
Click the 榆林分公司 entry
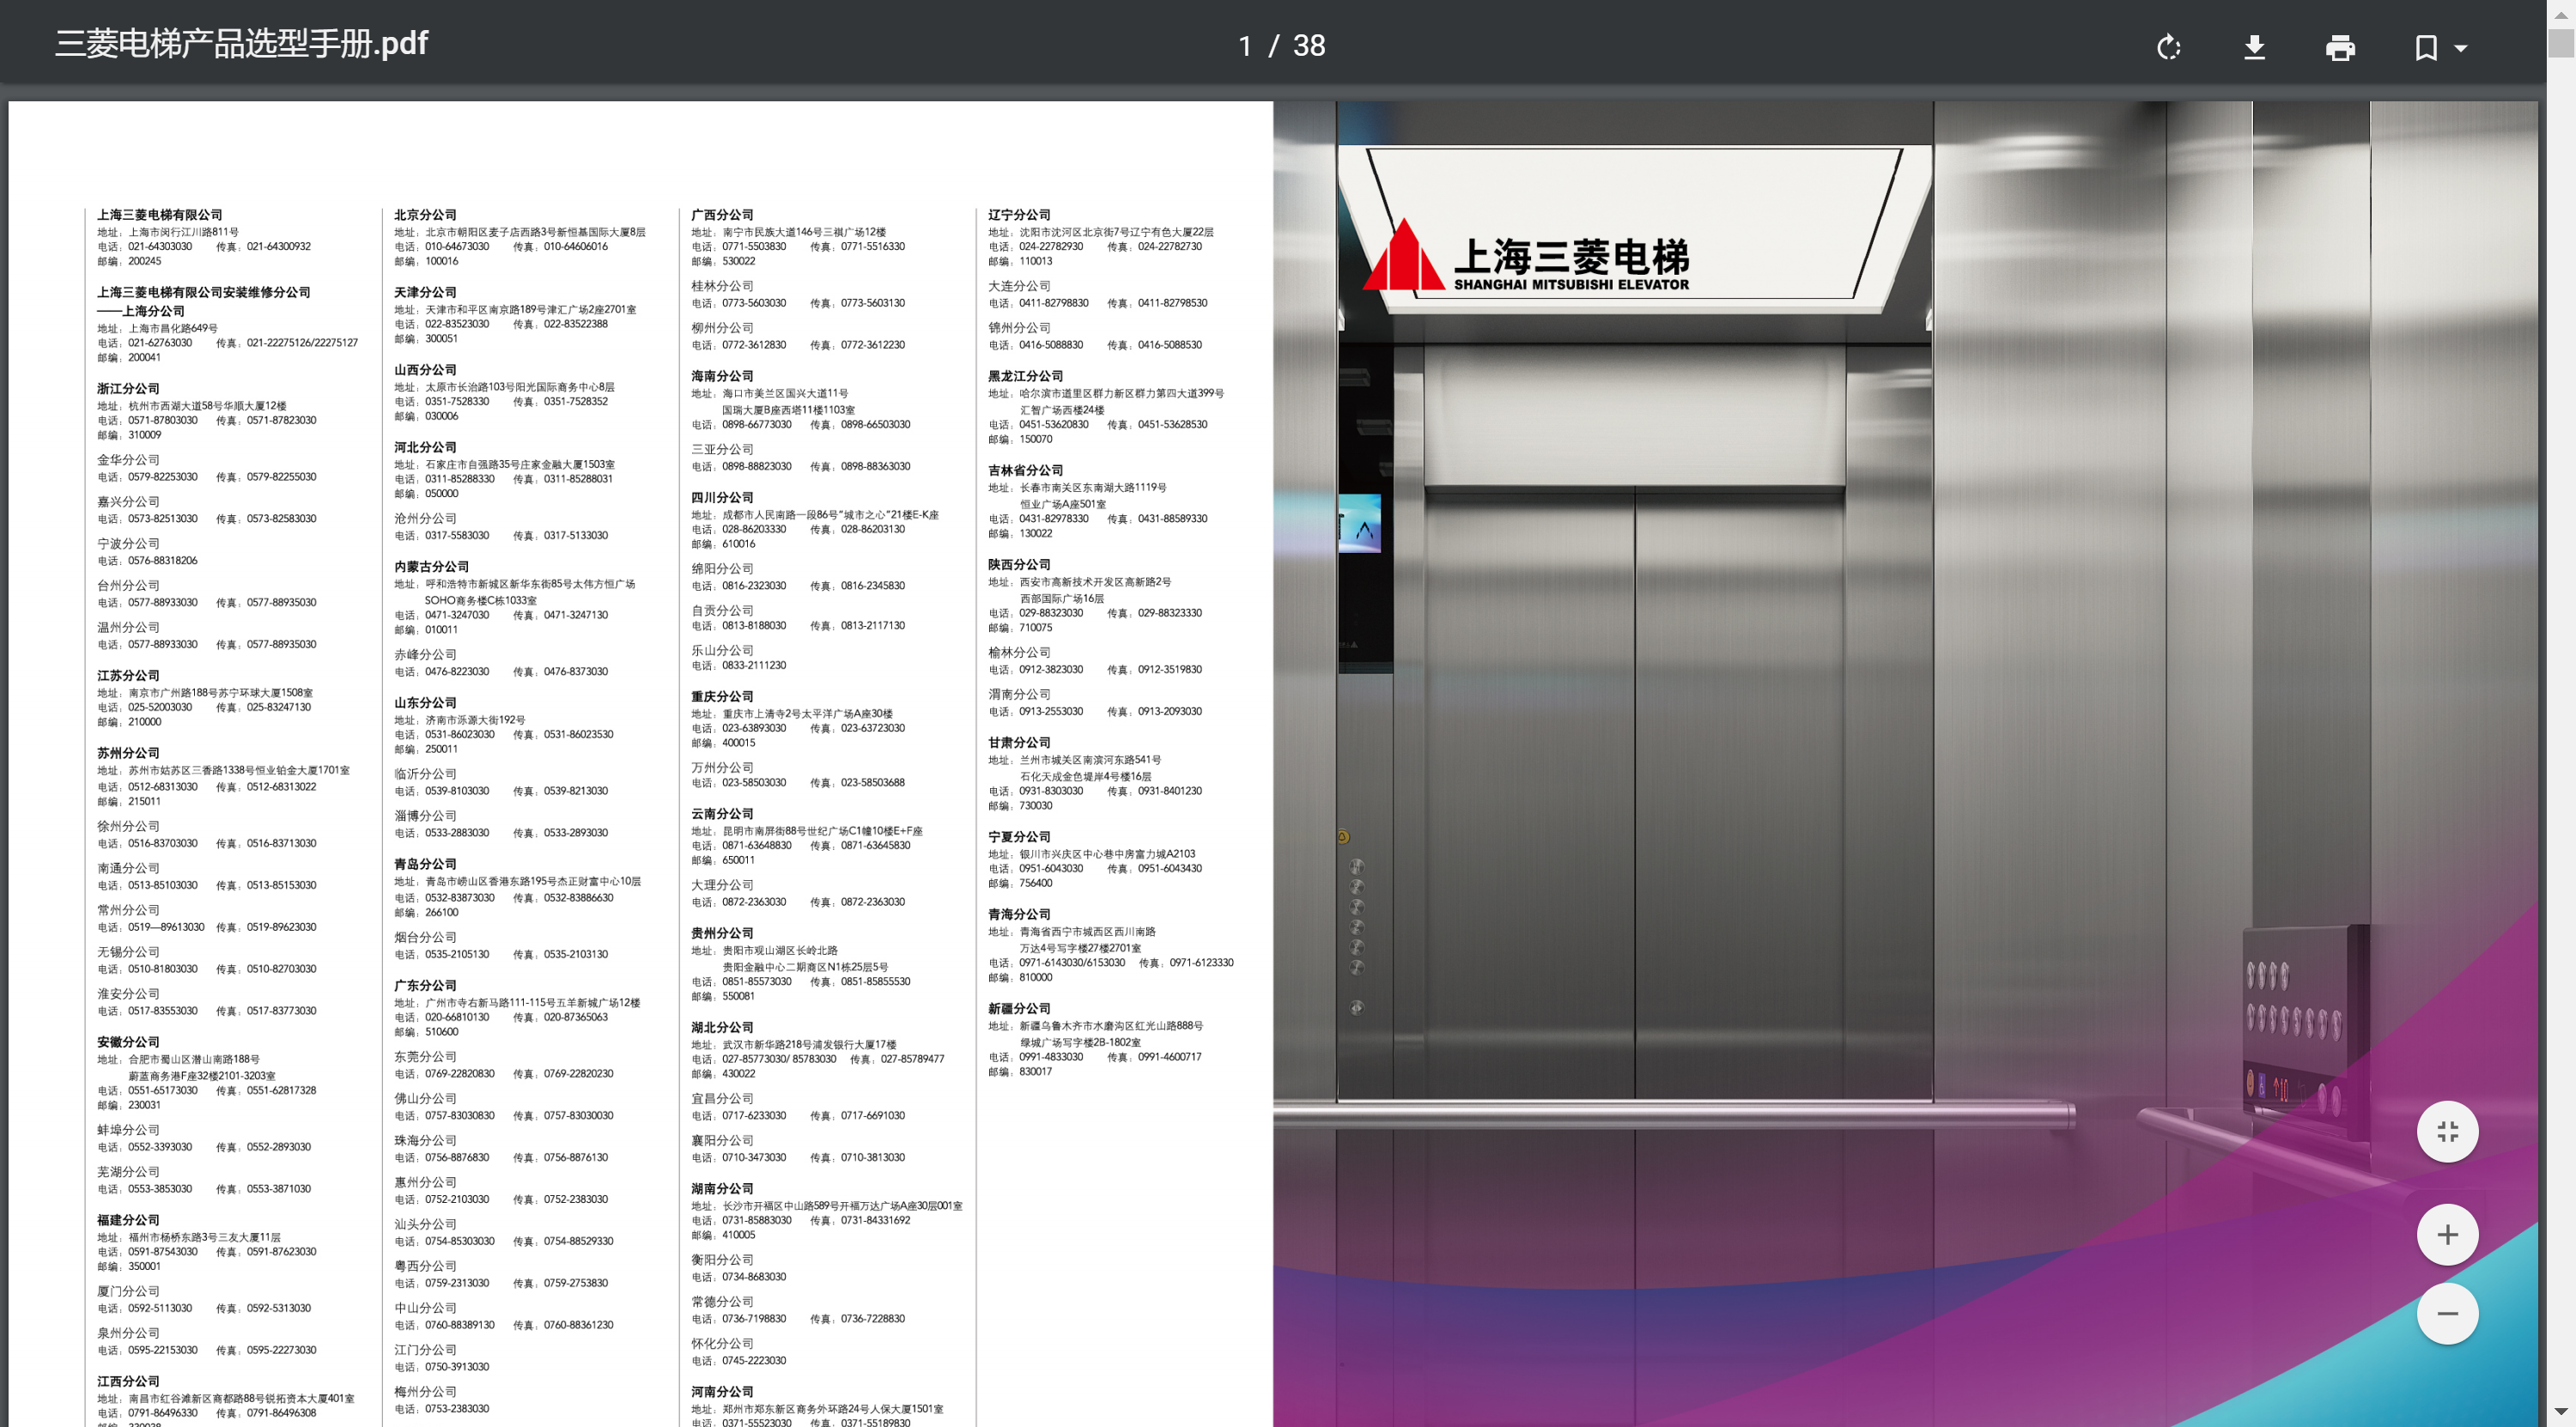tap(1019, 653)
